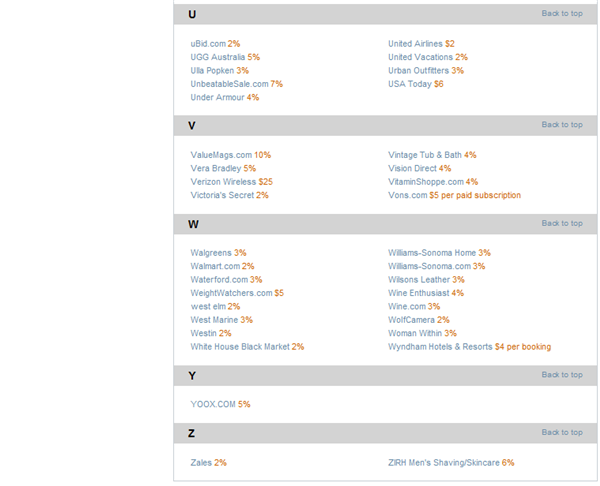Open Zales 2% store link
Screen dimensions: 600x486
click(x=209, y=463)
